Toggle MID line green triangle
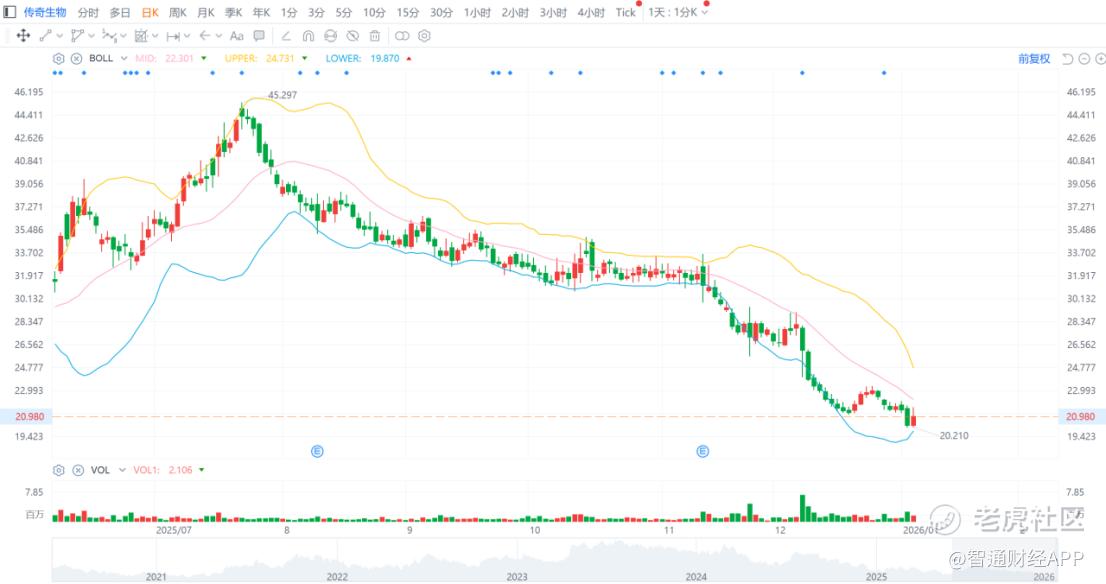1106x584 pixels. click(204, 59)
